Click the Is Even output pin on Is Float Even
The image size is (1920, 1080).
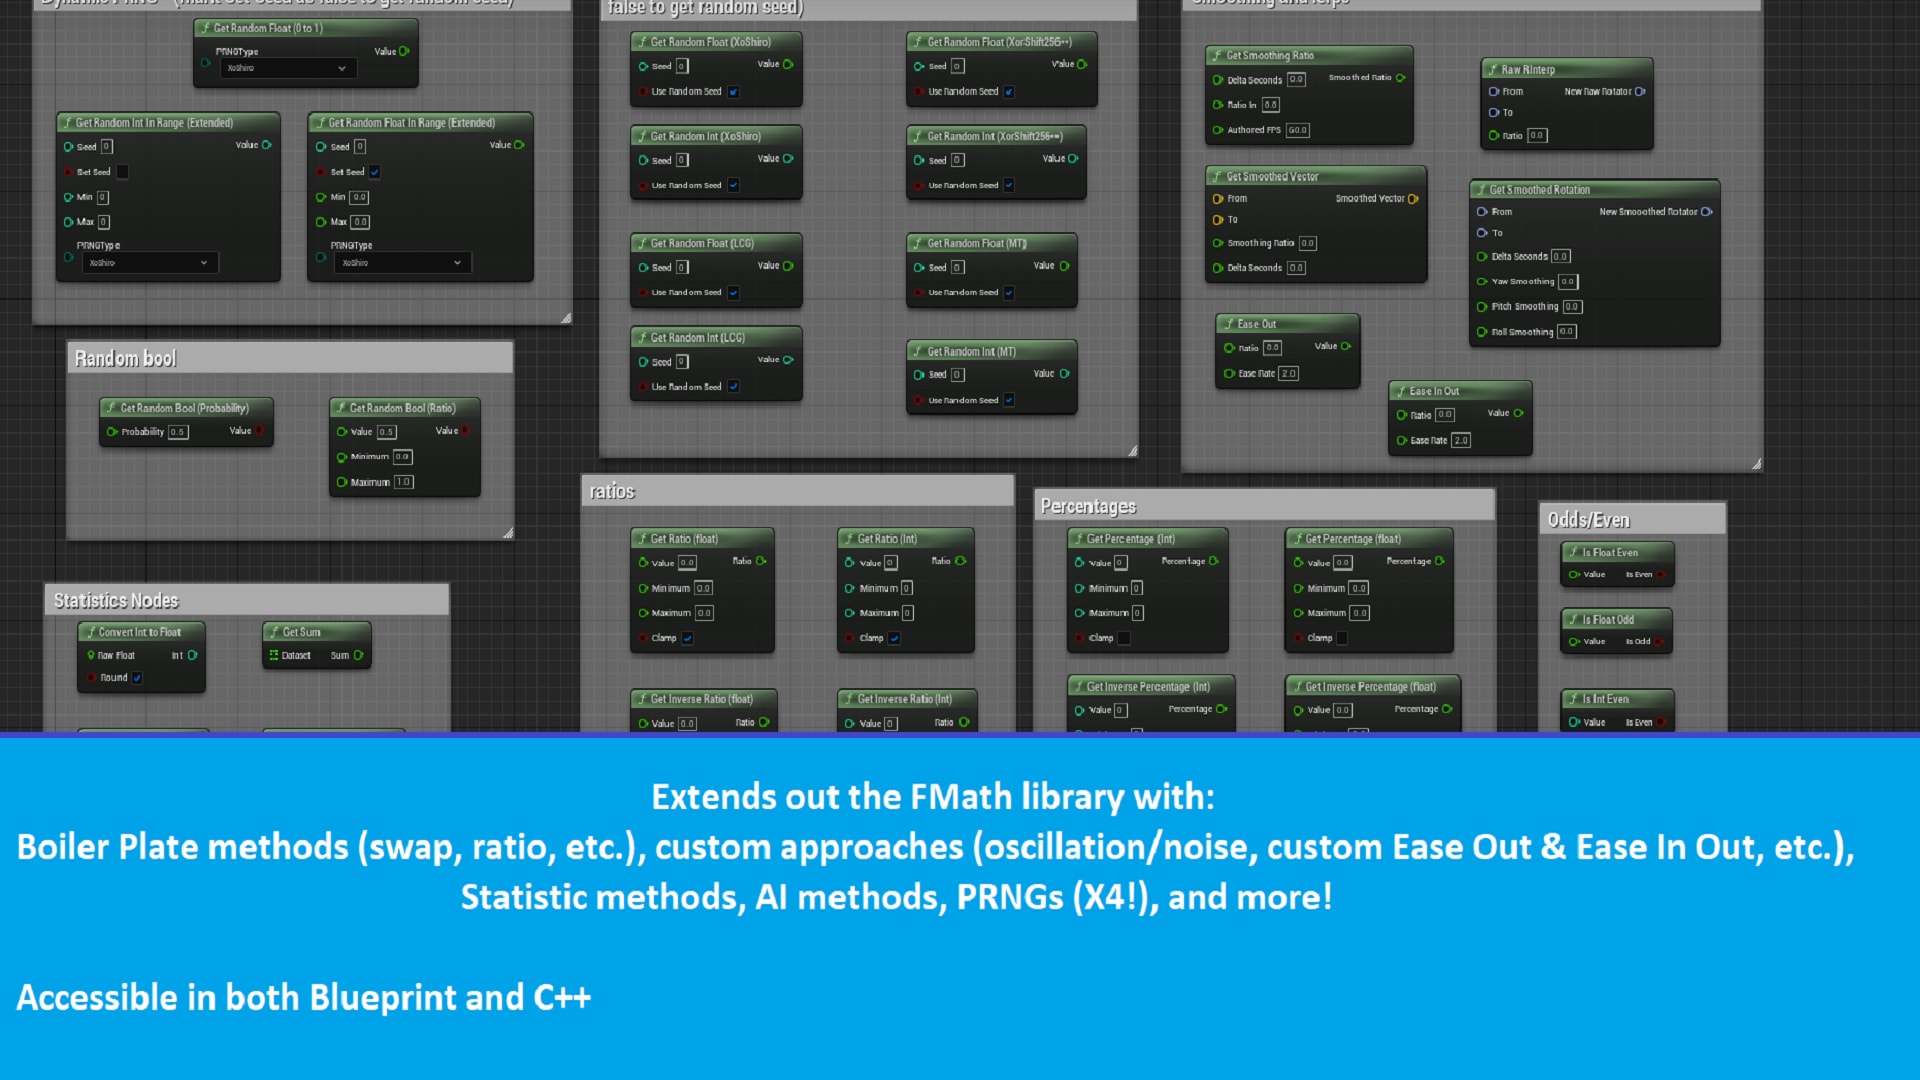point(1661,575)
